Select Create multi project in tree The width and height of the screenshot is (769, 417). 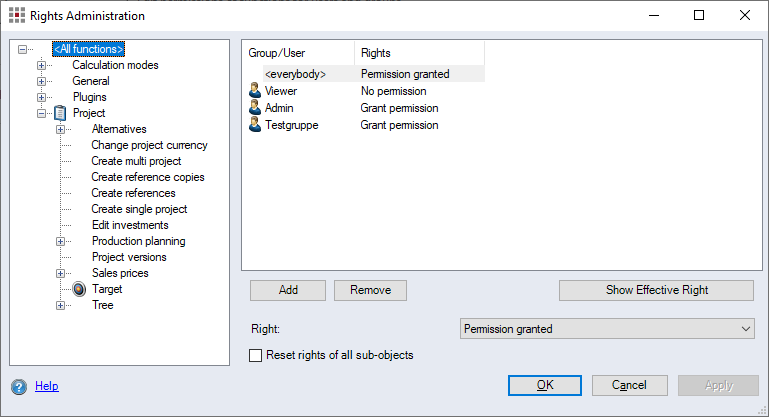click(135, 161)
